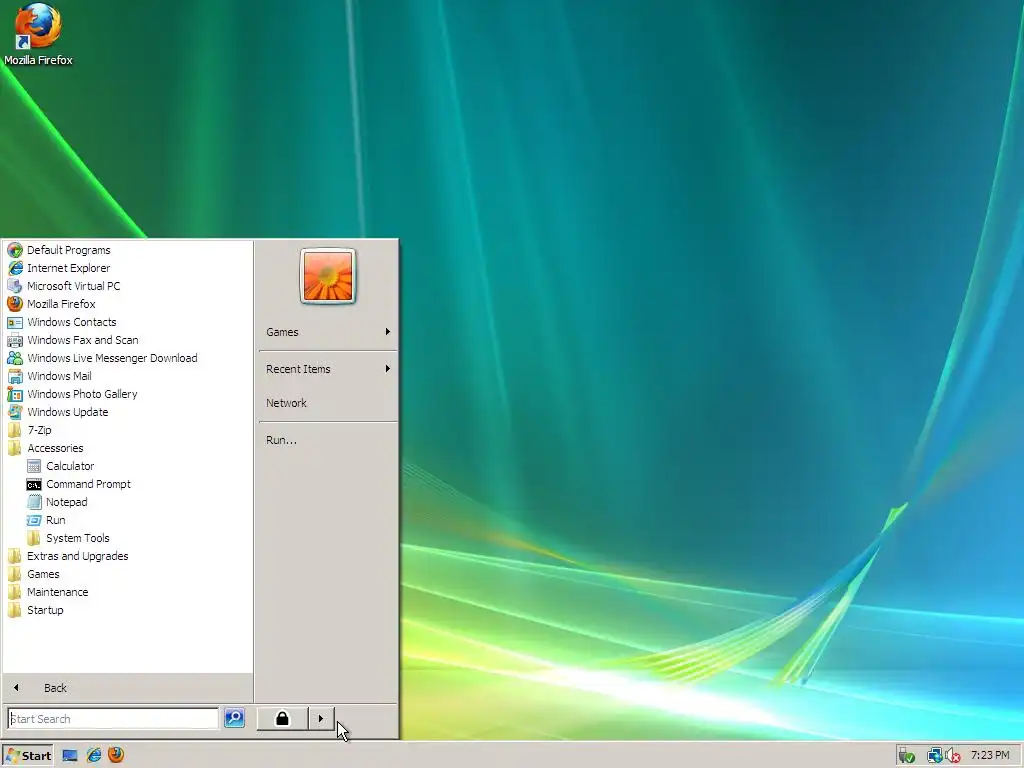The image size is (1024, 768).
Task: Click in the Start Search field
Action: coord(113,718)
